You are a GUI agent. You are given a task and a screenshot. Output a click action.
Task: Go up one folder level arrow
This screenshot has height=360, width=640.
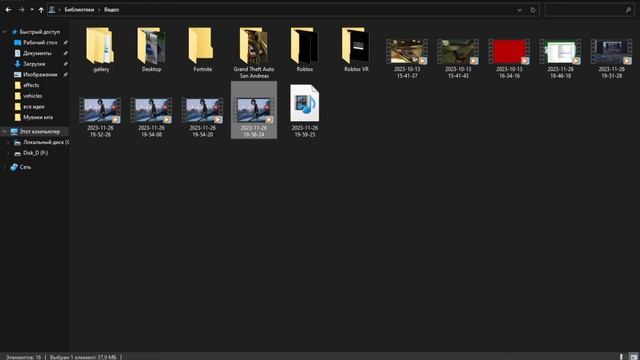pyautogui.click(x=41, y=10)
